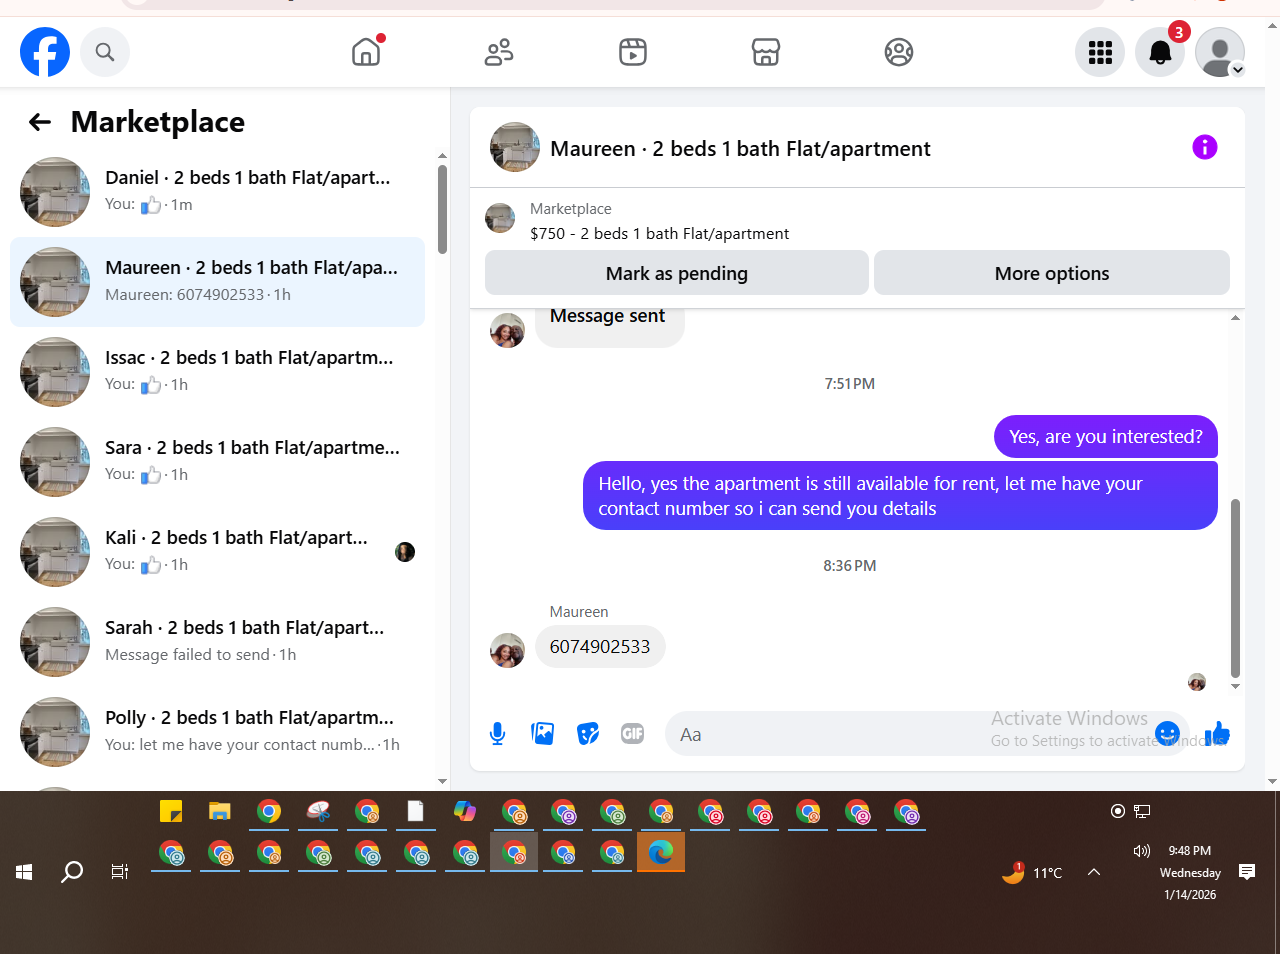
Task: Click Maureen's avatar beside the phone number
Action: click(x=507, y=650)
